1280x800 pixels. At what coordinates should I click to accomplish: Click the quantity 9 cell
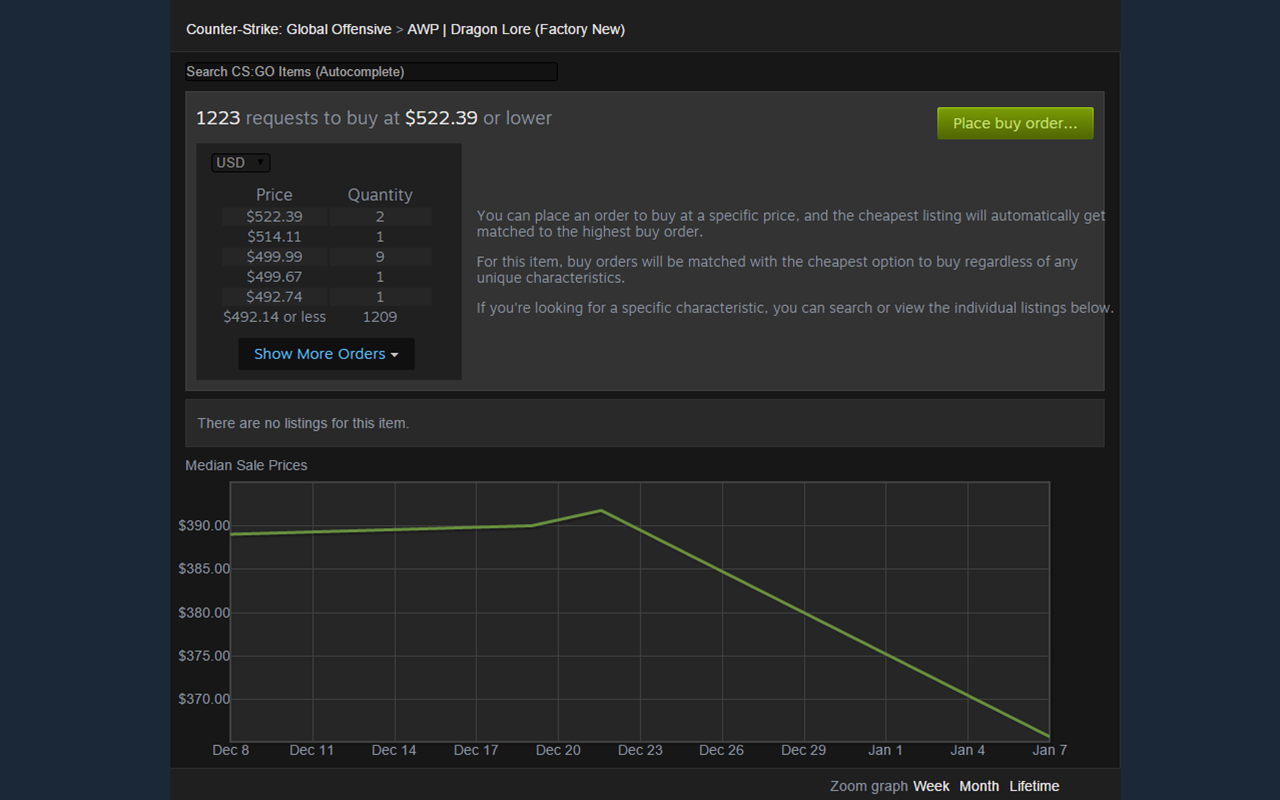point(380,256)
